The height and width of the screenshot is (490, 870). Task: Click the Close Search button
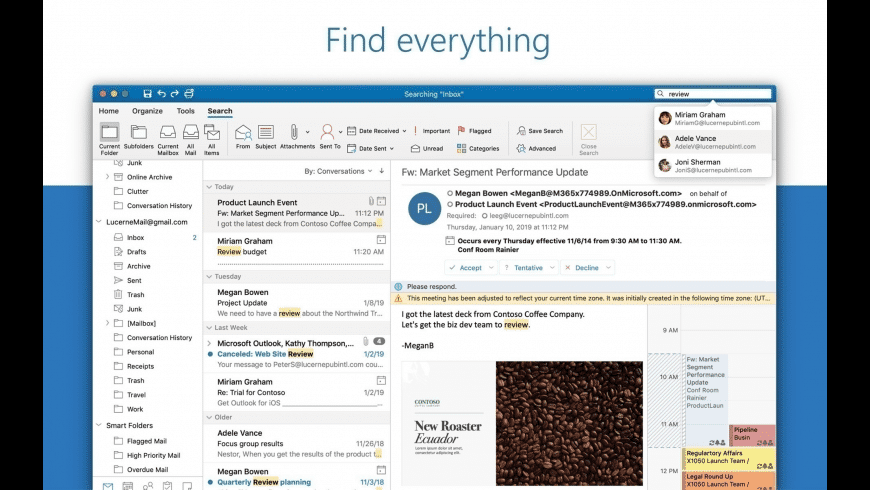point(589,139)
